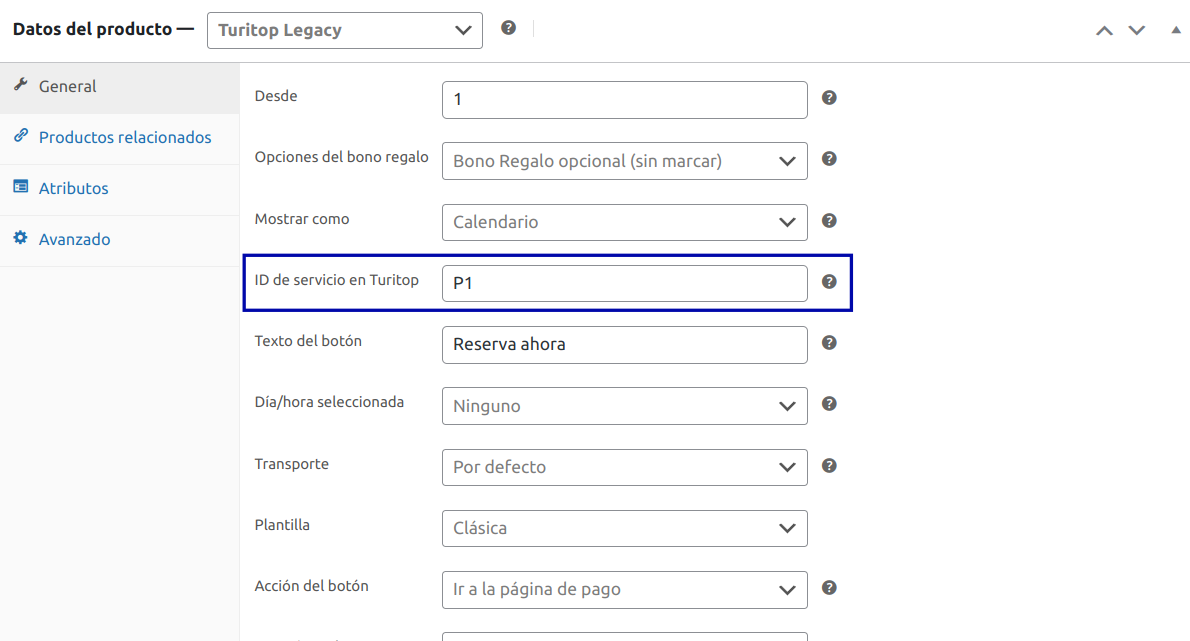This screenshot has height=641, width=1190.
Task: Open the Acción del botón dropdown
Action: (624, 590)
